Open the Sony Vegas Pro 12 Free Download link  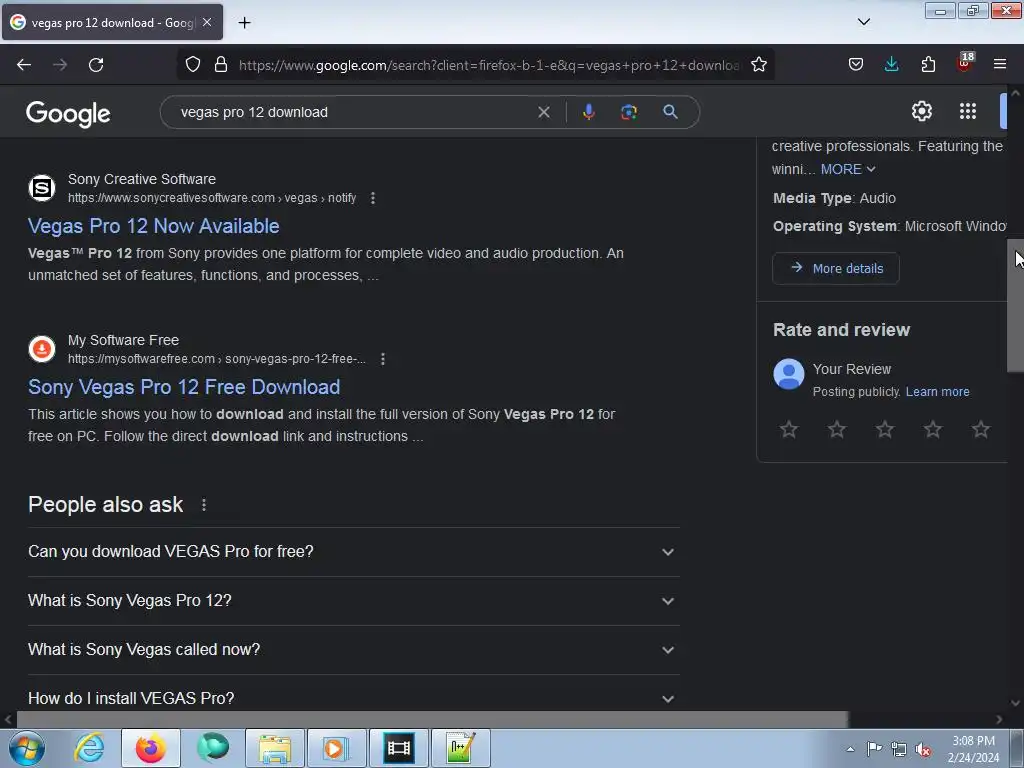coord(184,387)
